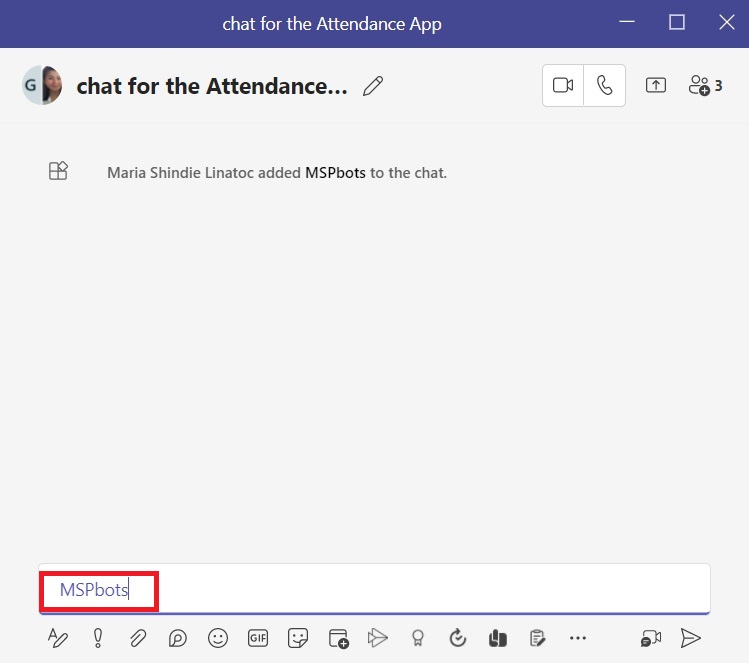The height and width of the screenshot is (663, 749).
Task: Open the Loop components icon
Action: pyautogui.click(x=178, y=638)
